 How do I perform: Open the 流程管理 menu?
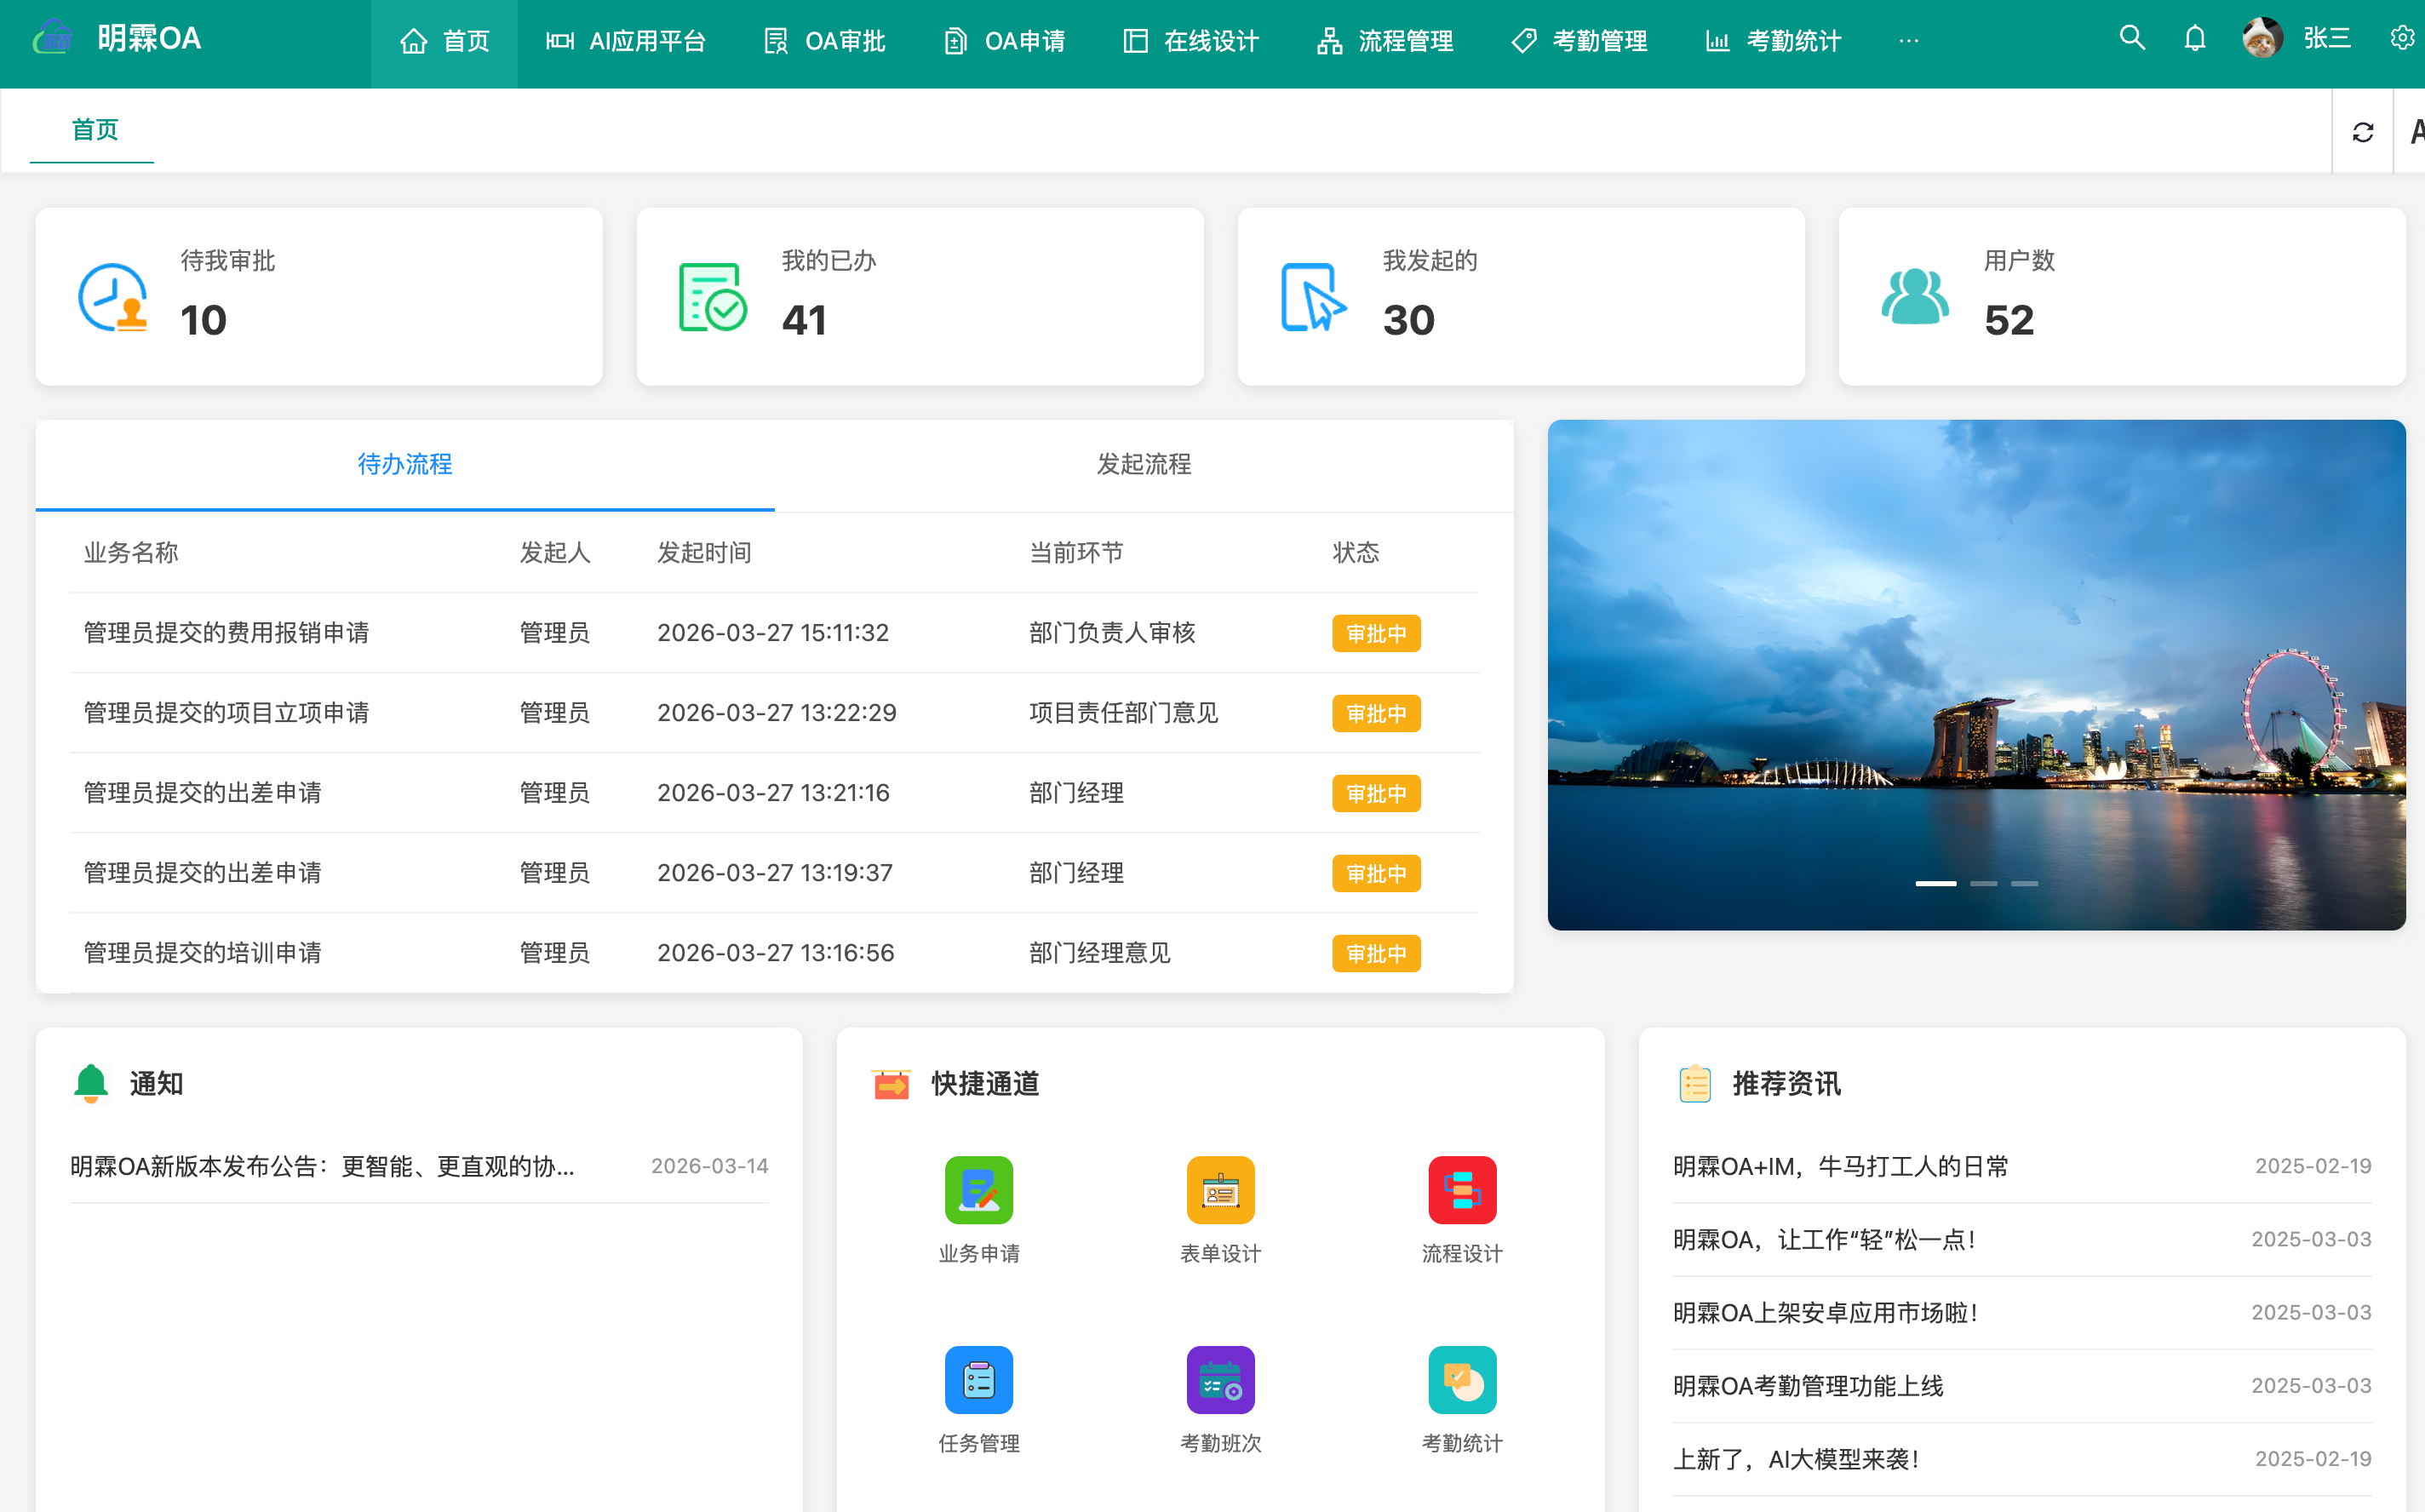(1385, 41)
